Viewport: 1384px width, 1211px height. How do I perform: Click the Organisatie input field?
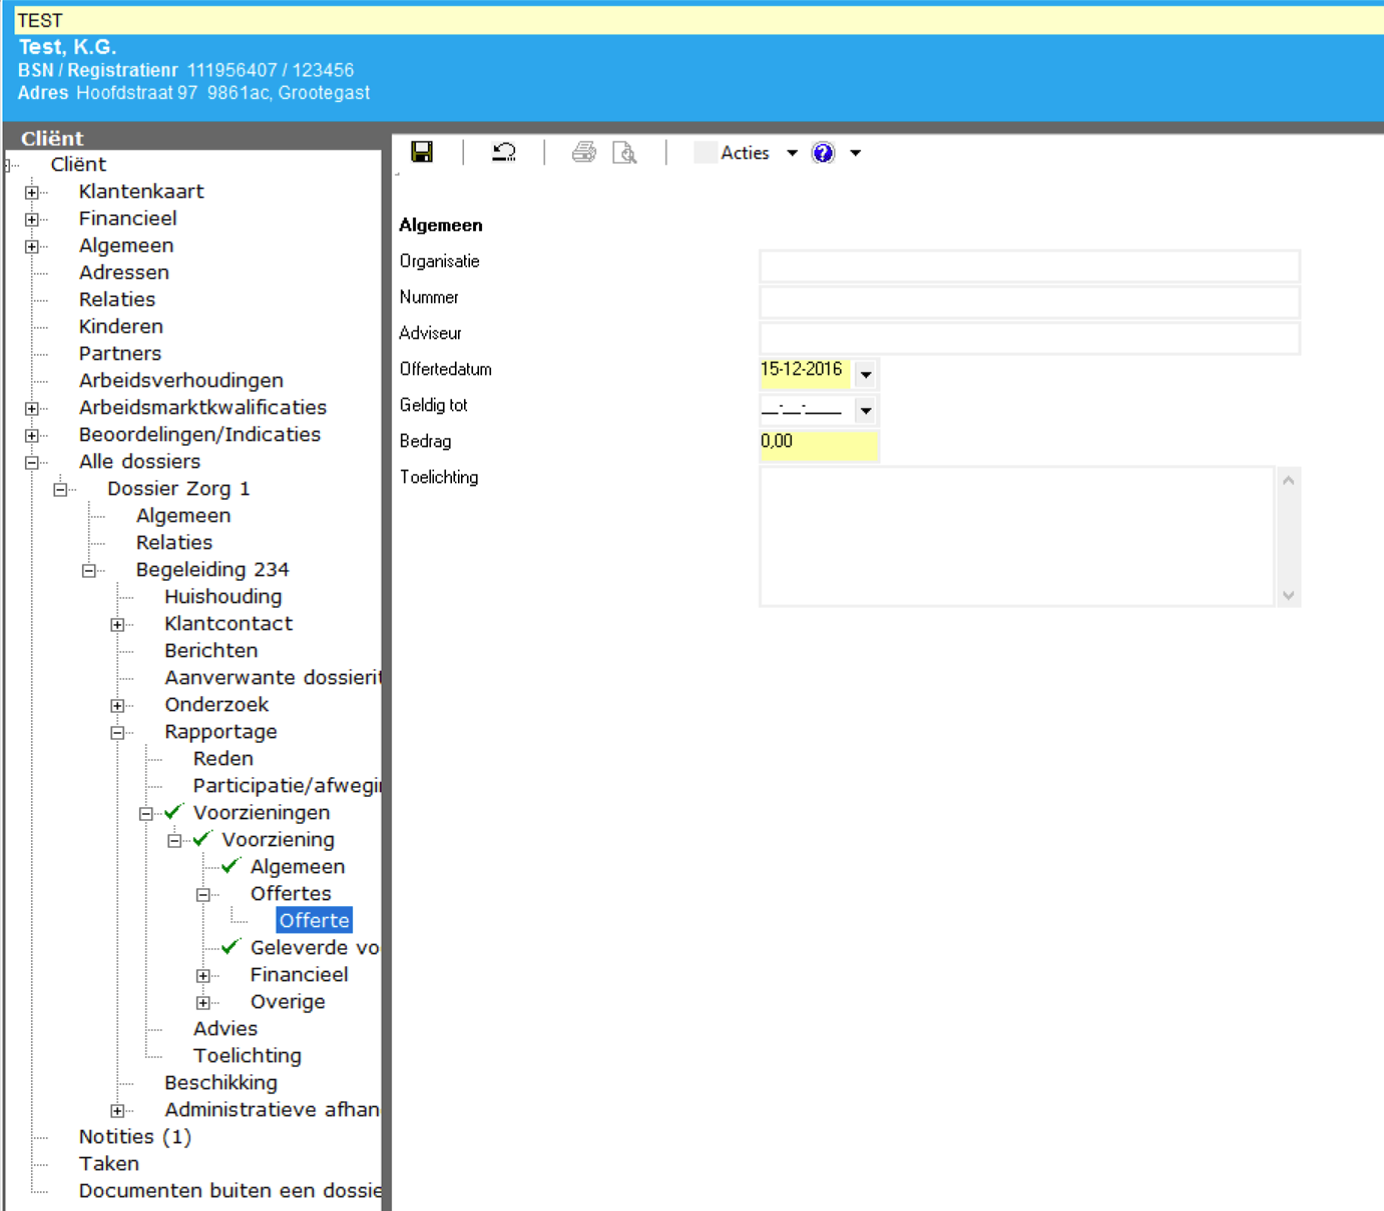[x=1029, y=266]
